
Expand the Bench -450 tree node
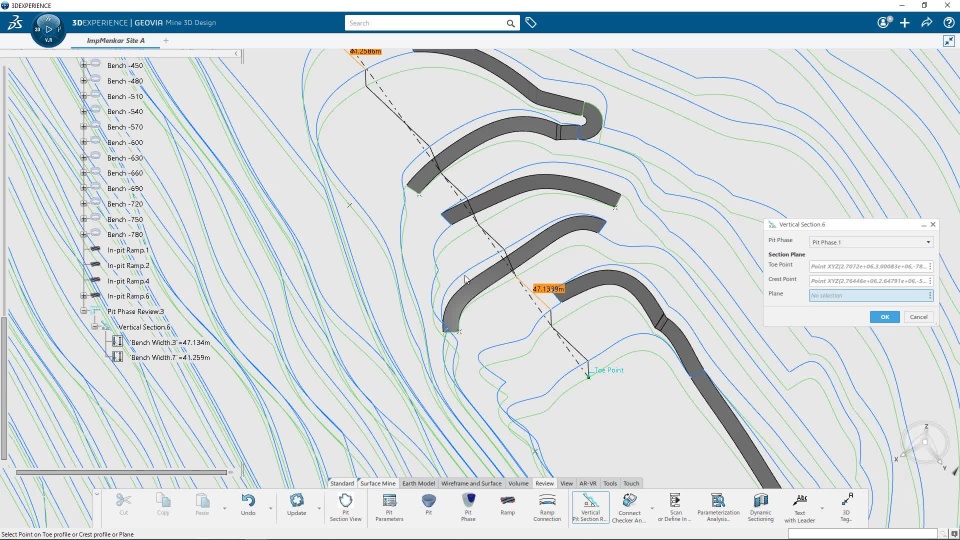(x=84, y=64)
